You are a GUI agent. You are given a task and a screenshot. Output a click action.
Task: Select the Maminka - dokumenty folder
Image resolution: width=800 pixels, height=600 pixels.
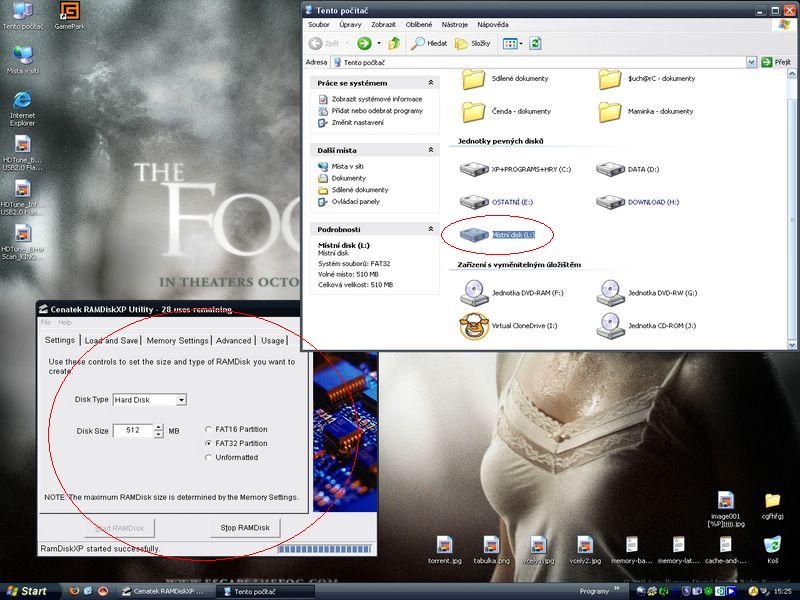(x=646, y=111)
